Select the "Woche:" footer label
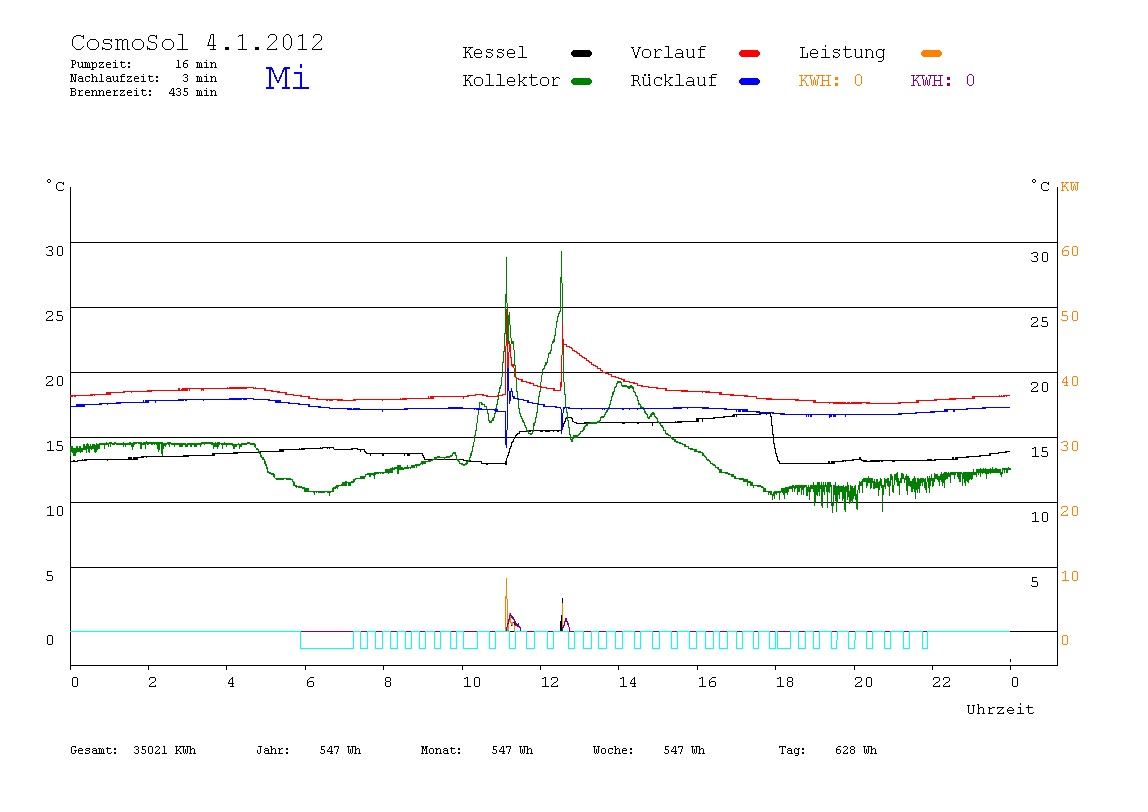Image resolution: width=1148 pixels, height=812 pixels. (613, 750)
